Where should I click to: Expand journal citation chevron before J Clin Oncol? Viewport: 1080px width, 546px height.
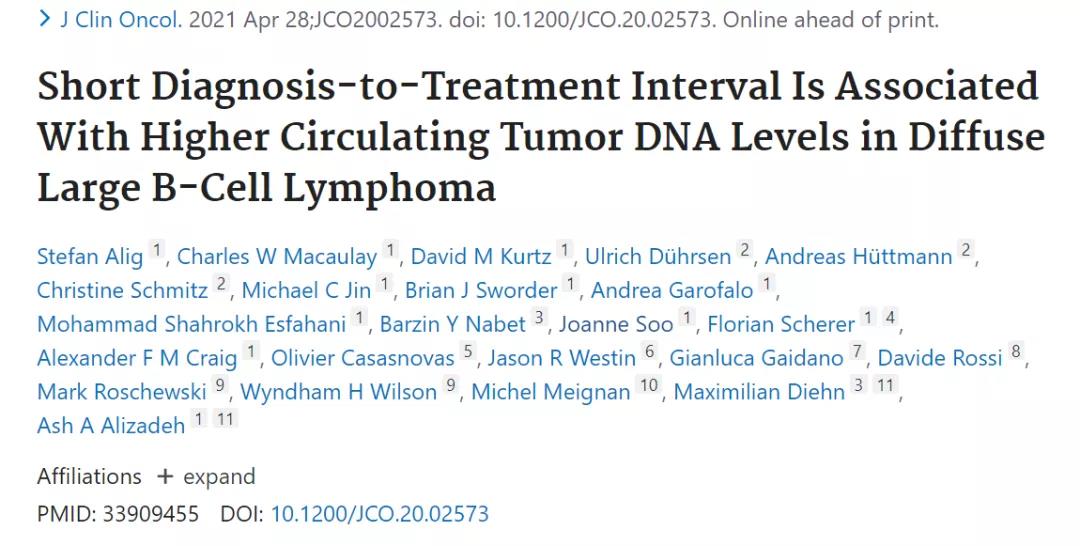44,19
